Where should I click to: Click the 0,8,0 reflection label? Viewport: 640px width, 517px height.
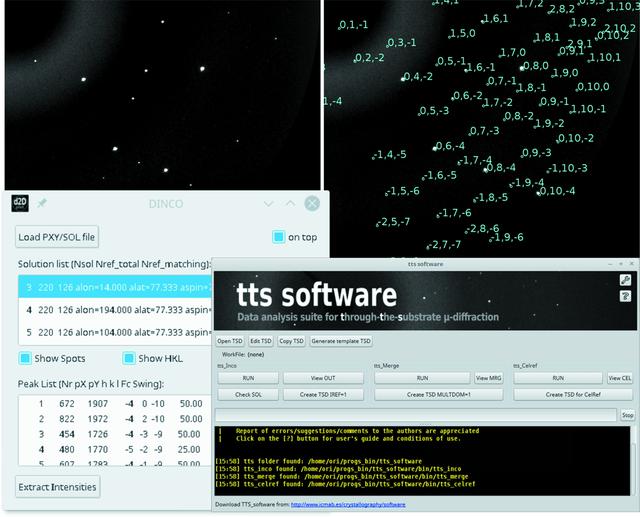click(x=536, y=66)
